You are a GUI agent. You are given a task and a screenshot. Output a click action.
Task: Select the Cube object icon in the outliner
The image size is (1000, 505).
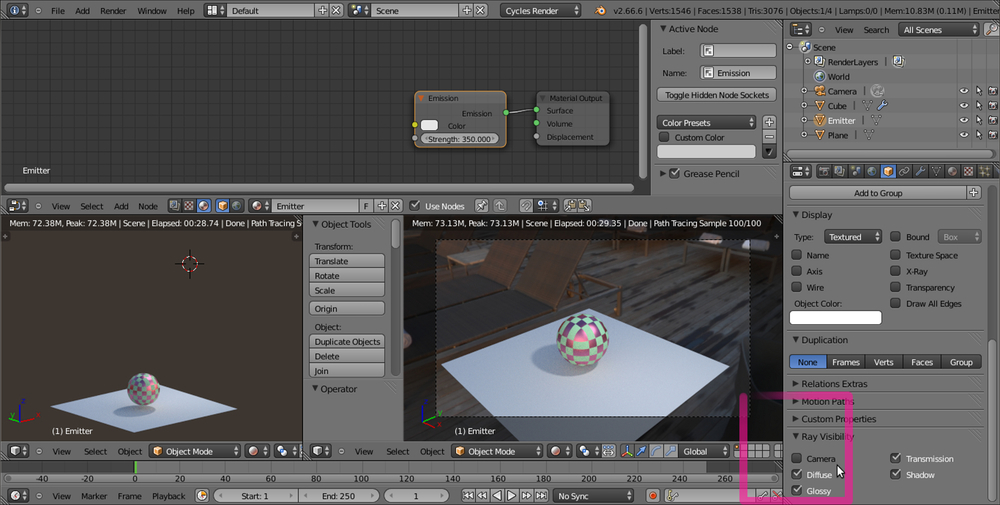point(817,105)
